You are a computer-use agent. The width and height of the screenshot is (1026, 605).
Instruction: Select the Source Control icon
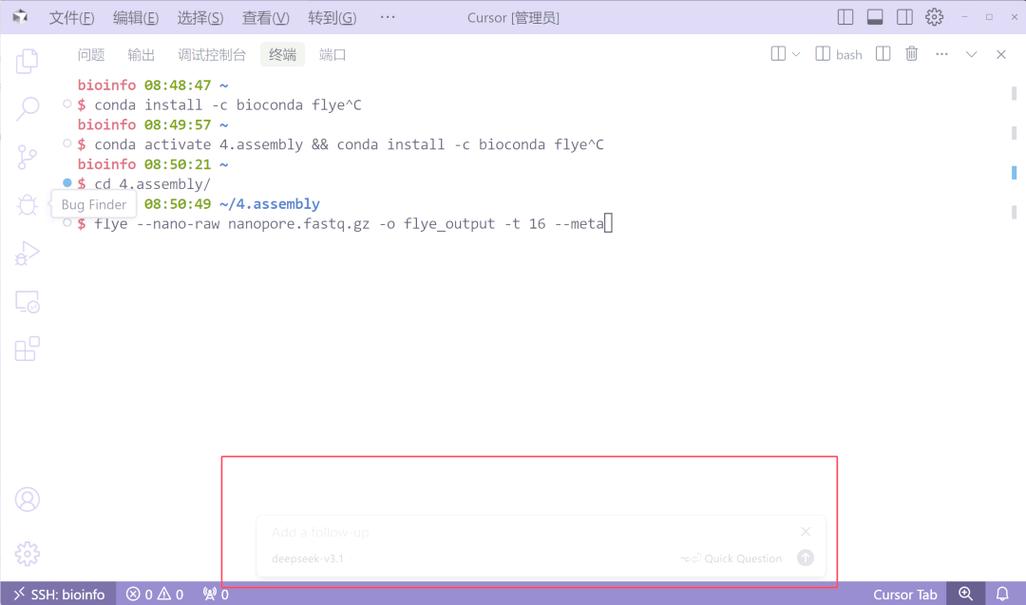coord(27,156)
